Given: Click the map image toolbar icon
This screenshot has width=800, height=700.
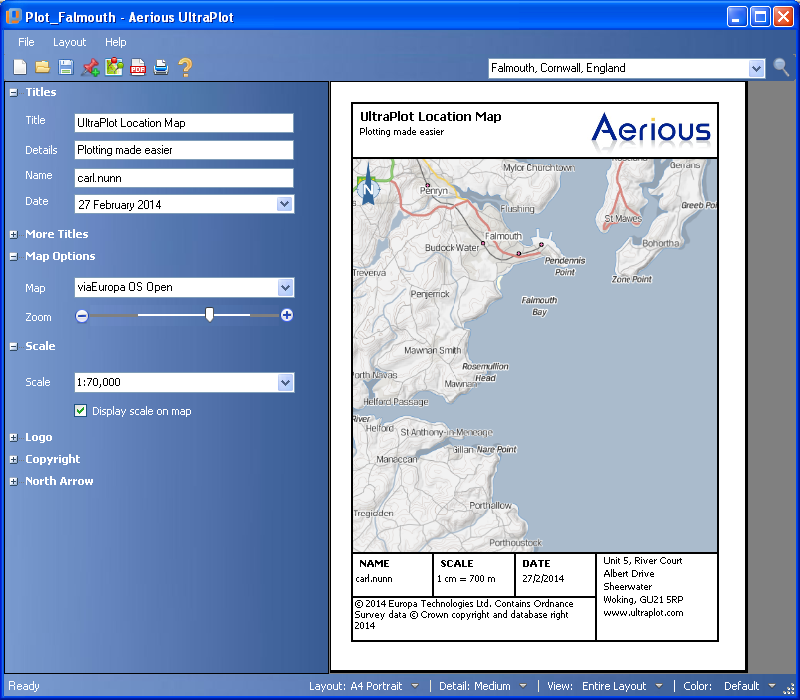Looking at the screenshot, I should pyautogui.click(x=114, y=67).
